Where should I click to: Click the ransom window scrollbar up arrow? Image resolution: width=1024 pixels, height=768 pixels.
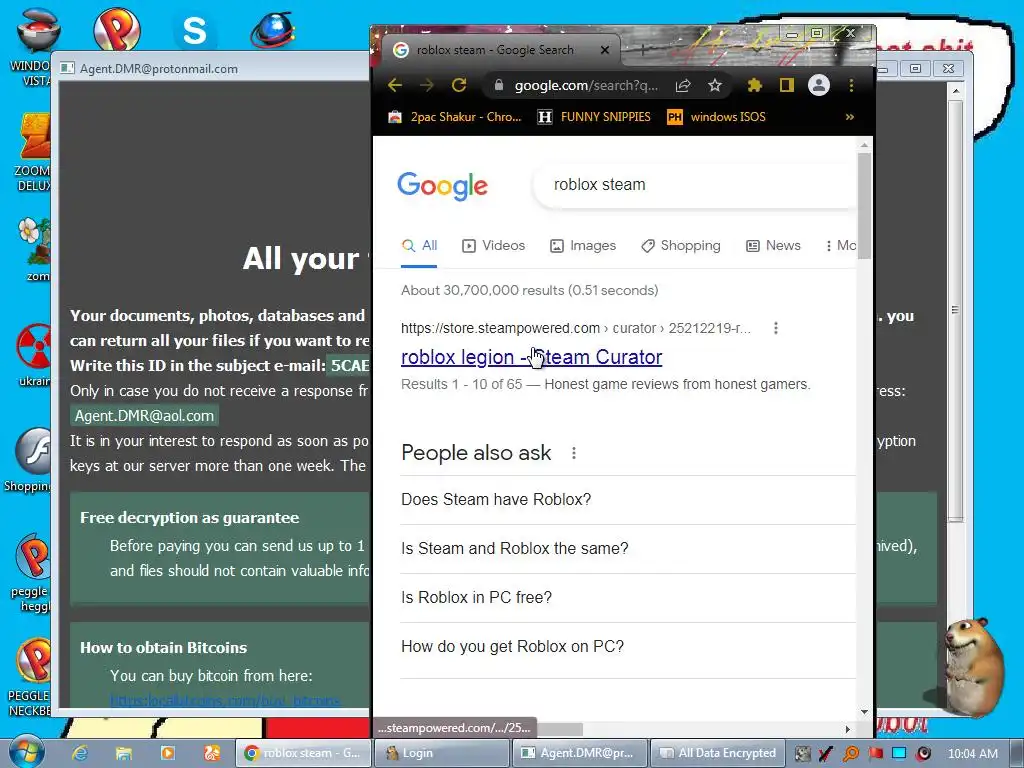[x=955, y=91]
